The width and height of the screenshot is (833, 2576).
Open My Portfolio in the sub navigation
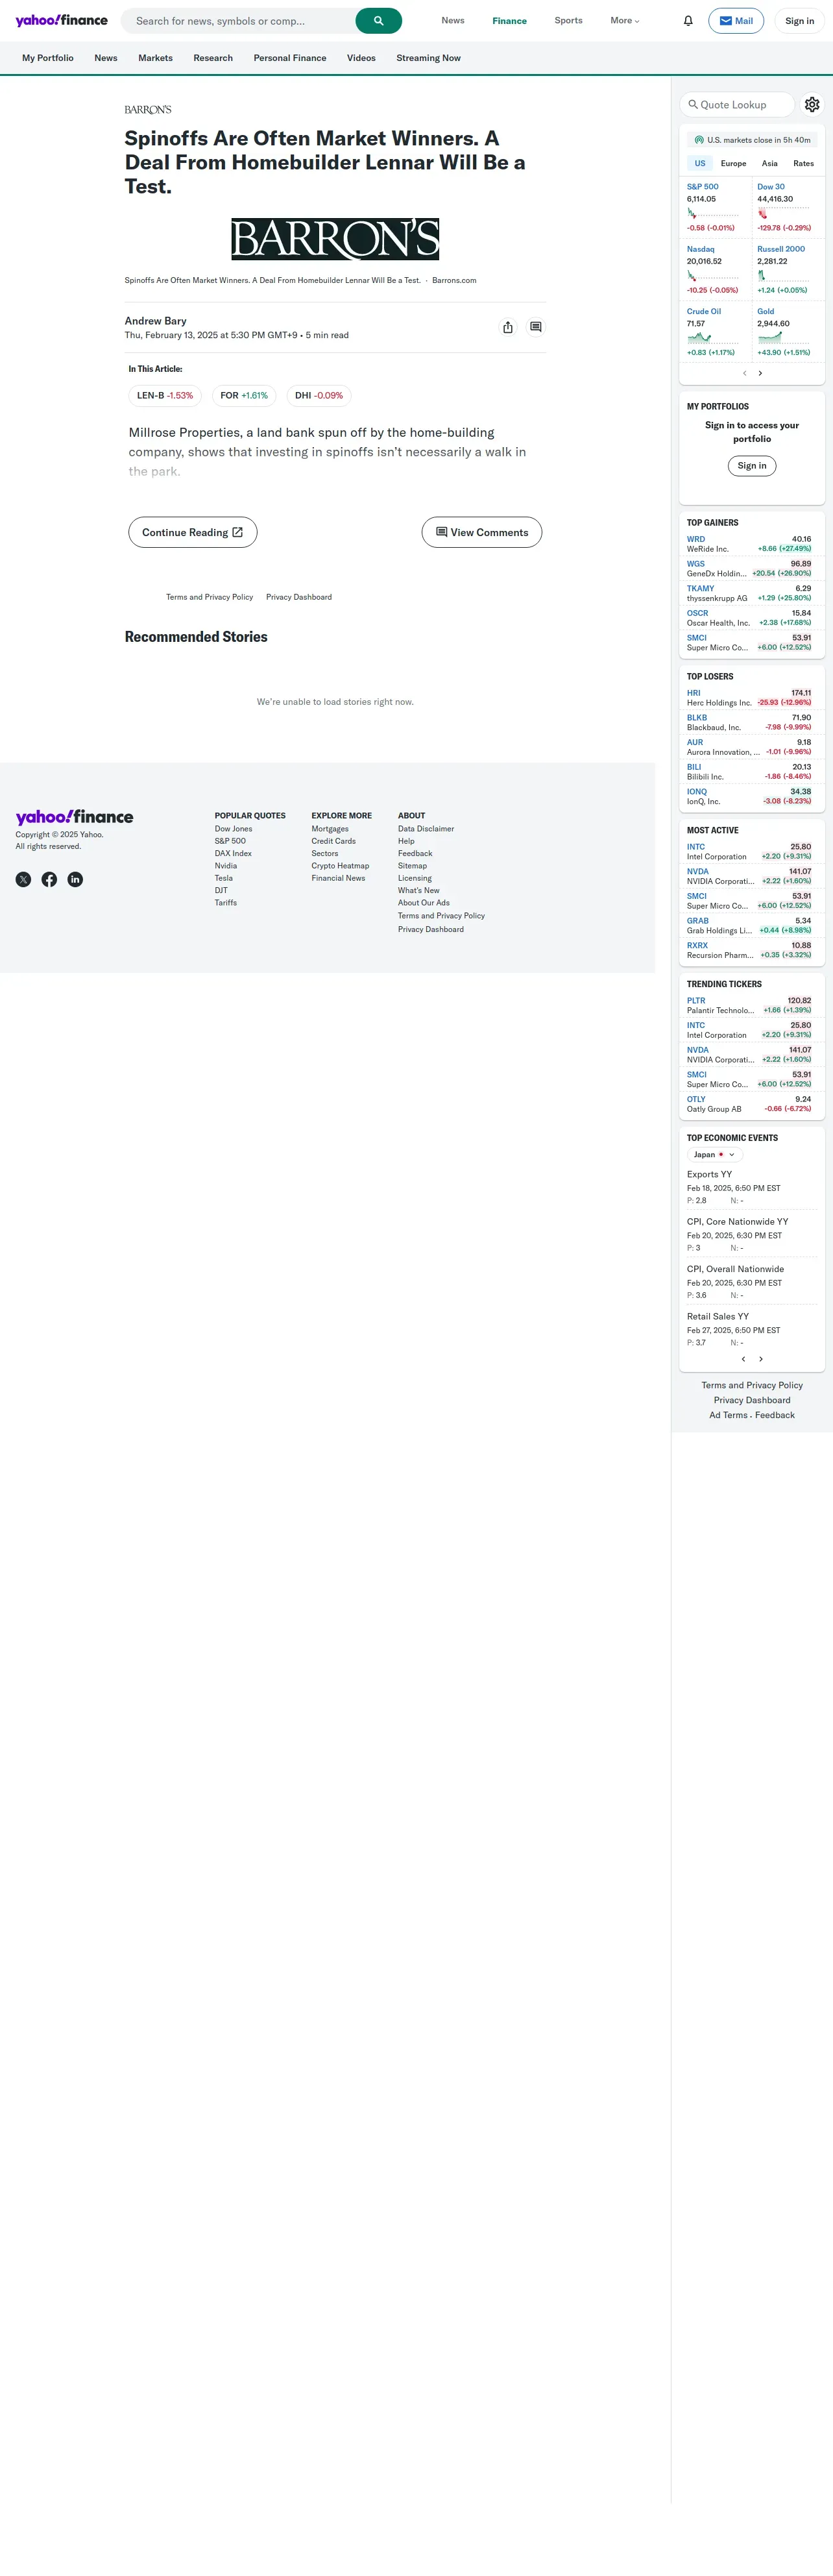[x=48, y=58]
